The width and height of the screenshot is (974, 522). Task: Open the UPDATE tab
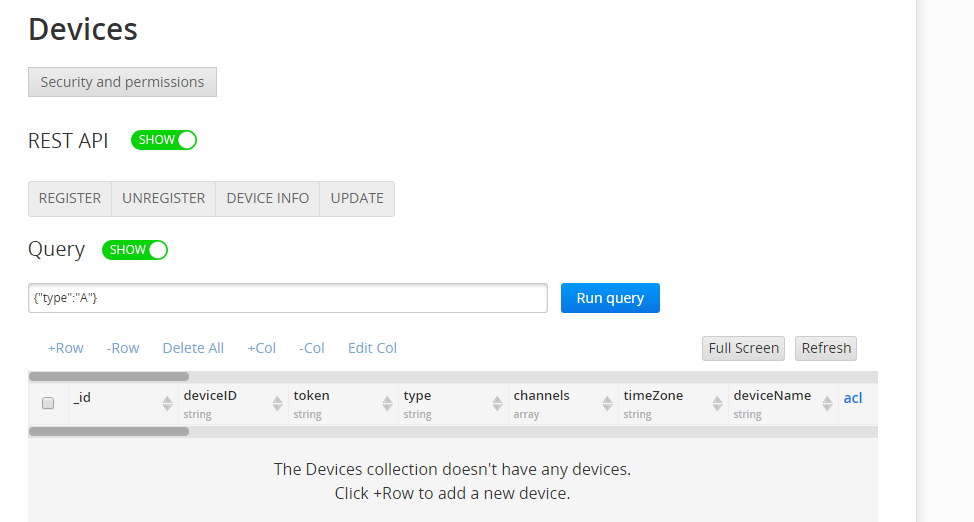click(x=357, y=199)
